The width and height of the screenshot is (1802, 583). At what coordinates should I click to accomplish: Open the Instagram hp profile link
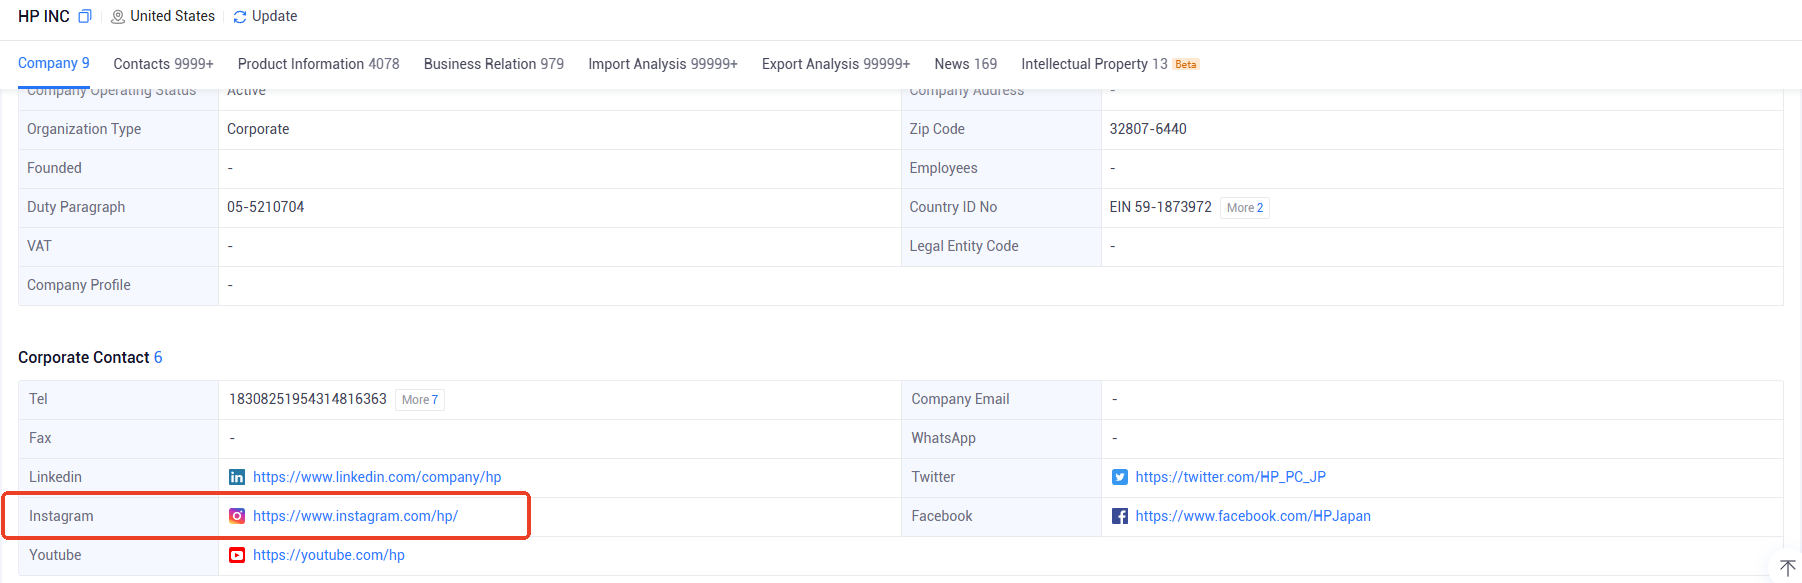[x=355, y=516]
